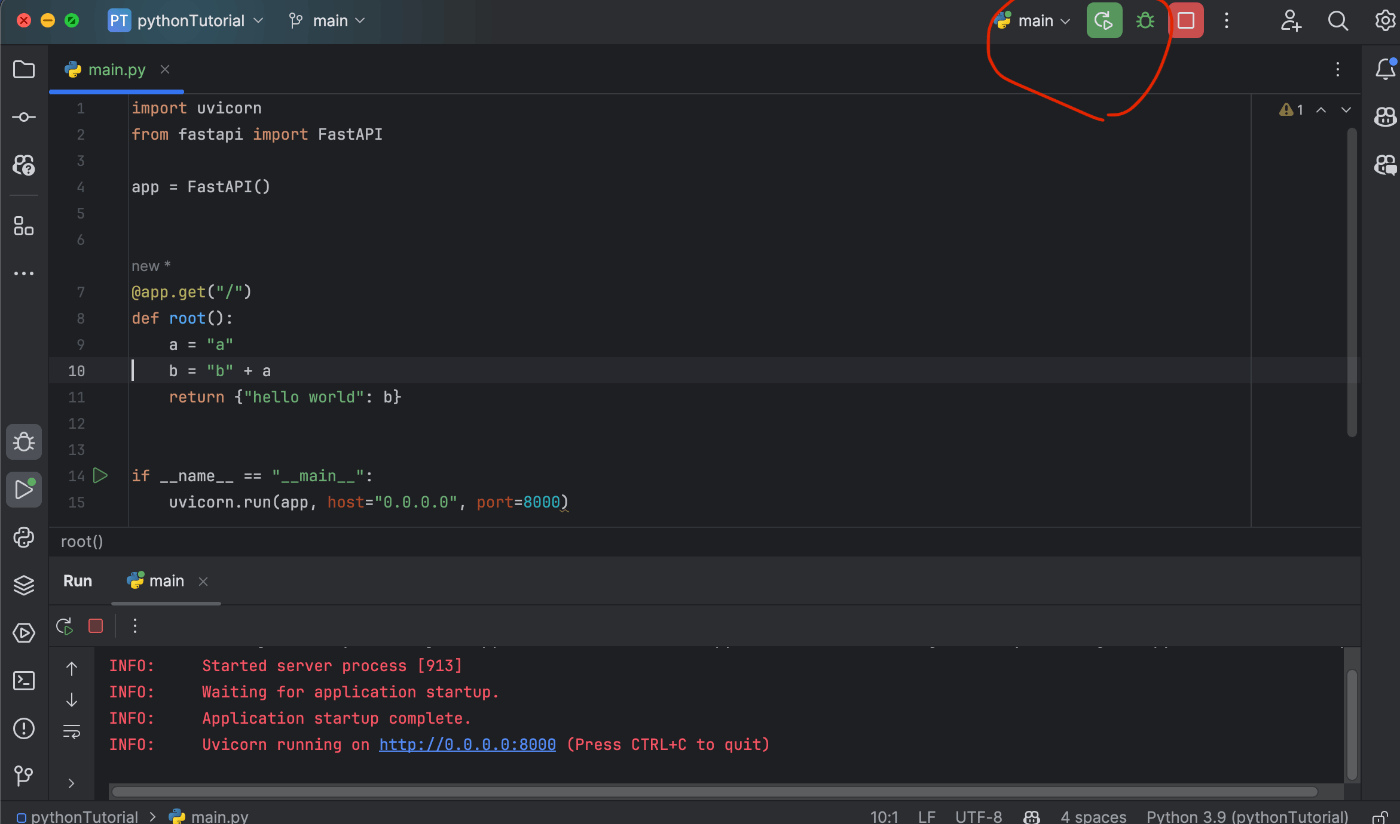The image size is (1400, 824).
Task: Open the main branch dropdown
Action: coord(327,20)
